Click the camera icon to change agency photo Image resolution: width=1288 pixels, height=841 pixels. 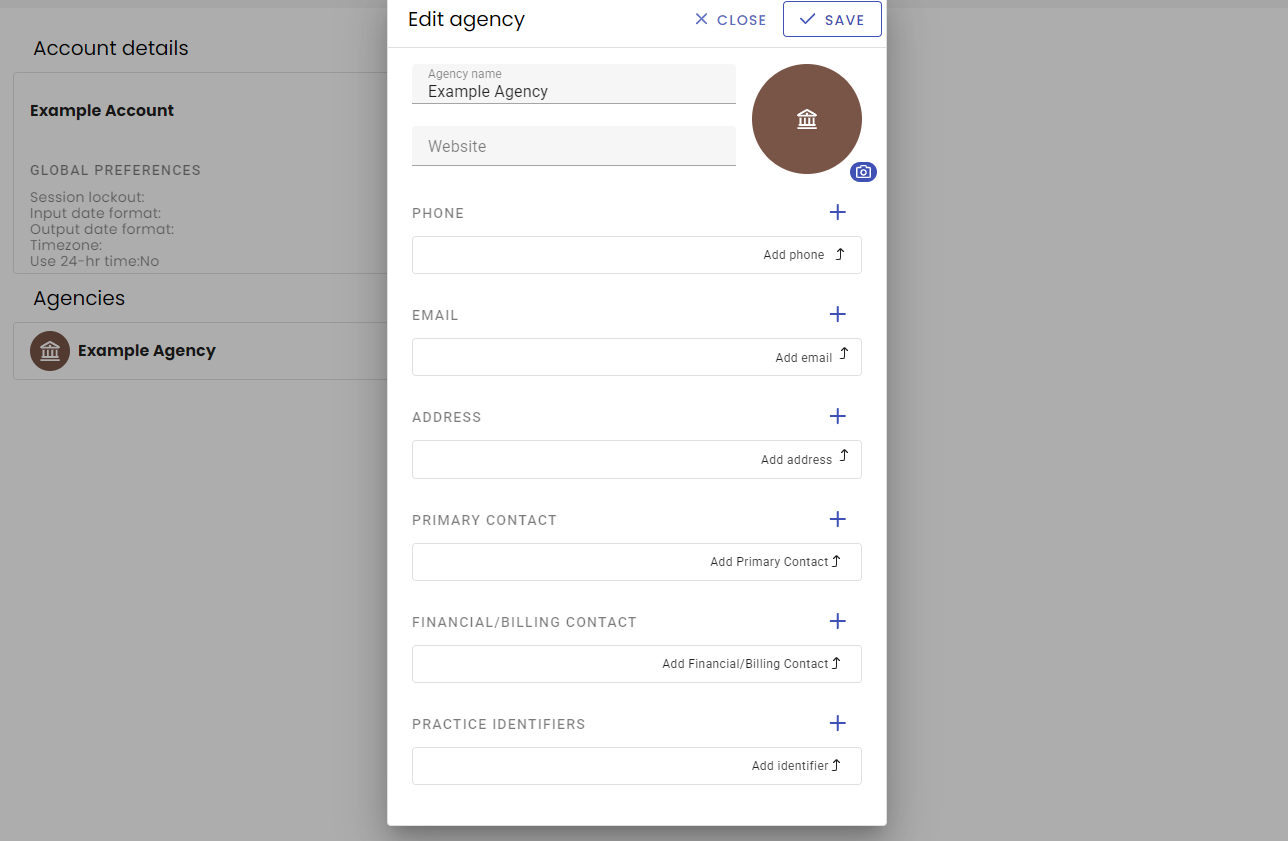click(x=863, y=172)
